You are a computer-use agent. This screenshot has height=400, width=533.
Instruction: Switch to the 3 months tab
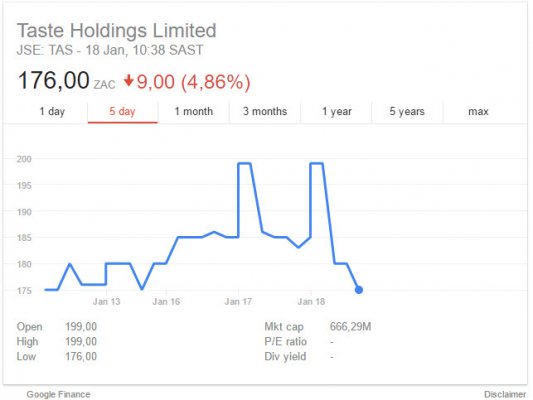pos(265,111)
